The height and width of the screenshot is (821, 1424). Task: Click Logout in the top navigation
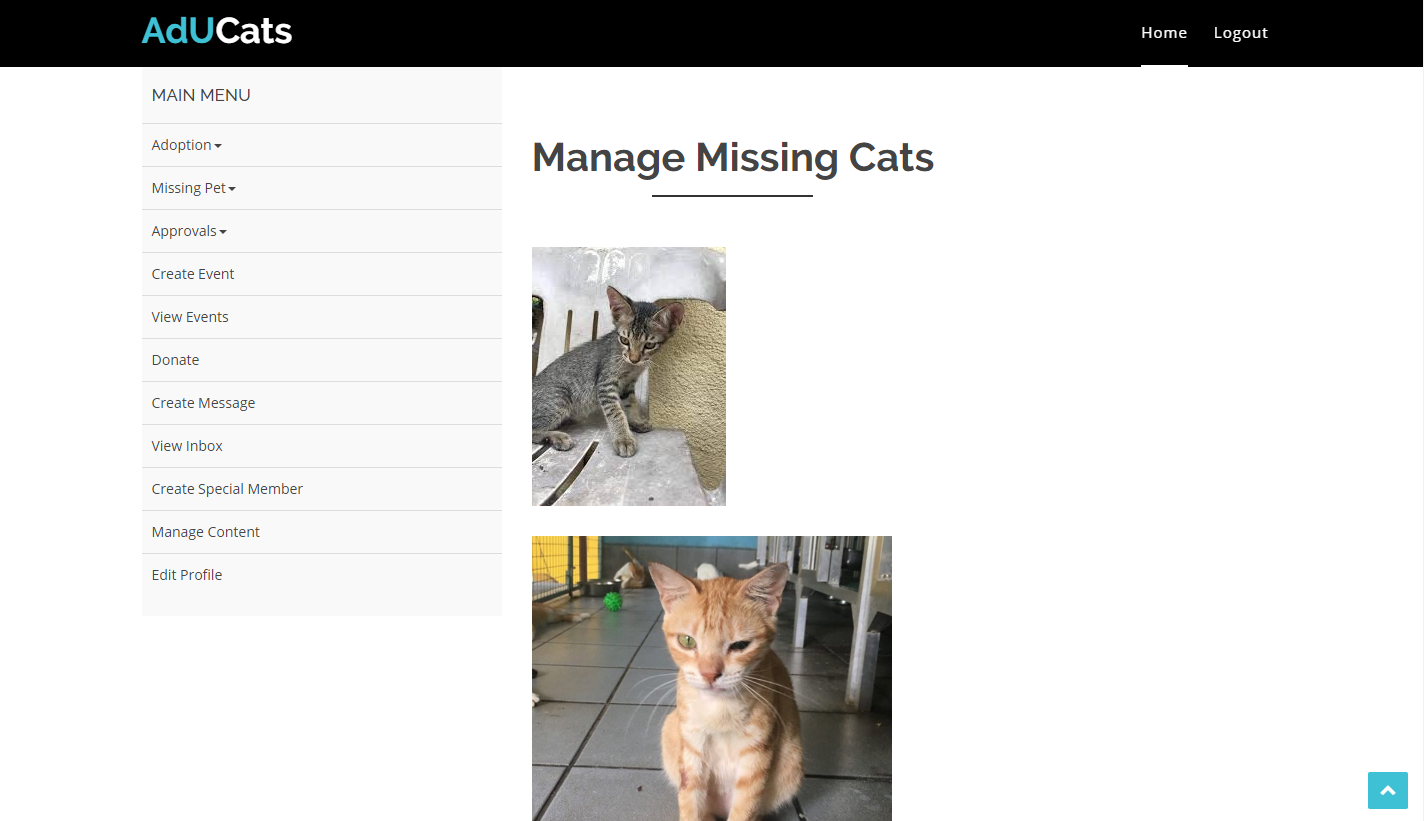pos(1240,33)
